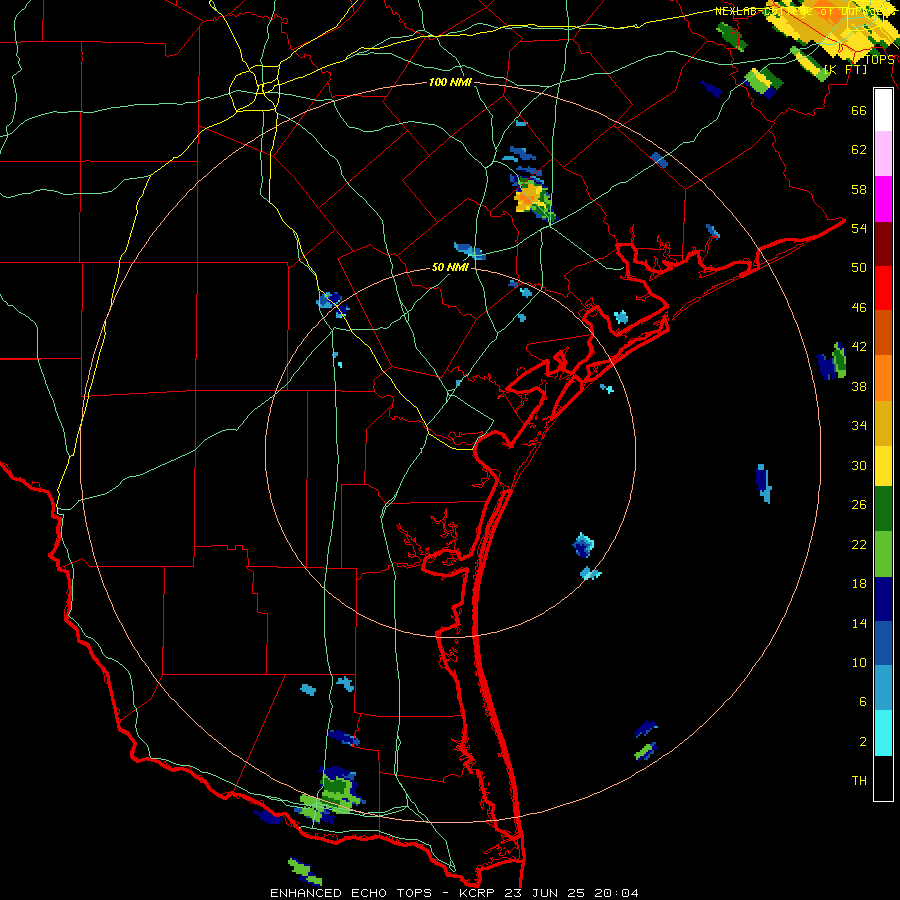Click the "38" legend value
The width and height of the screenshot is (900, 900).
click(859, 386)
